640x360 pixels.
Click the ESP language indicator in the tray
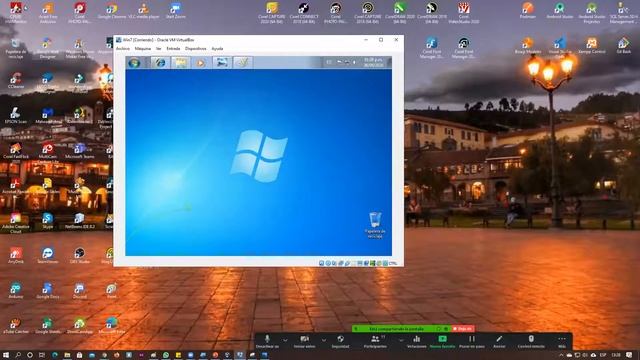(x=603, y=355)
